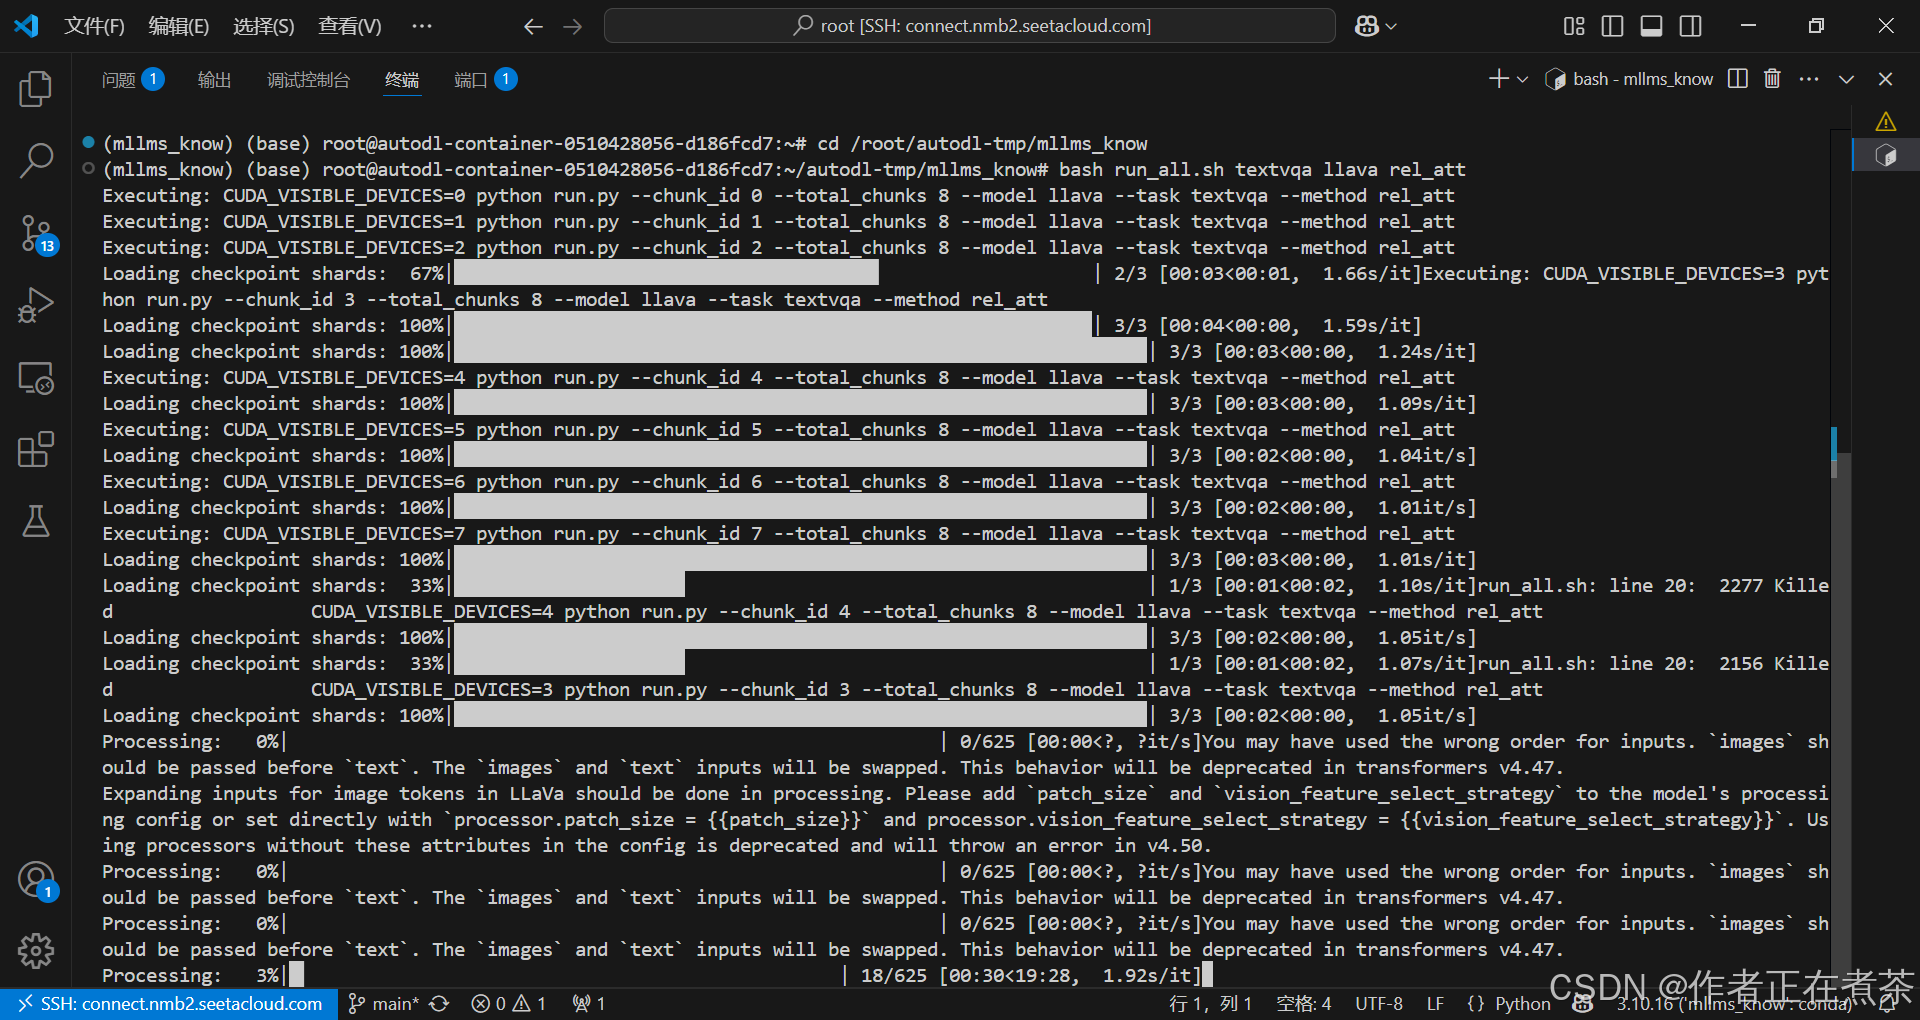Screen dimensions: 1920x1020
Task: Open the 查看 menu
Action: click(x=346, y=25)
